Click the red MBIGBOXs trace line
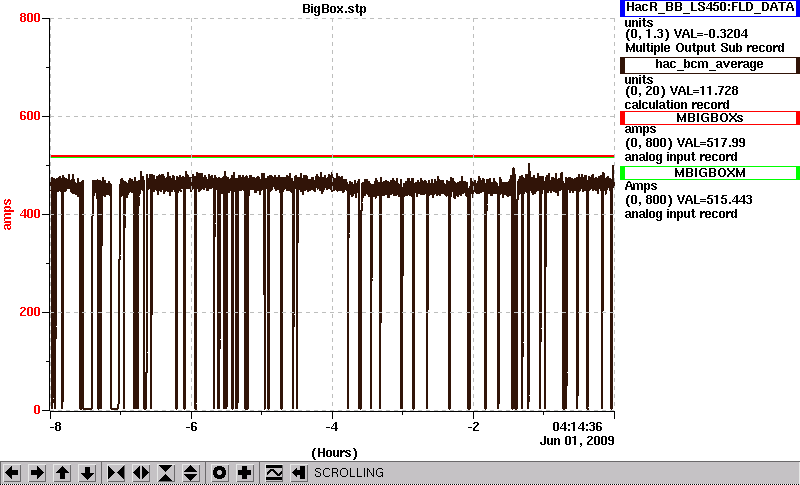 pyautogui.click(x=332, y=156)
